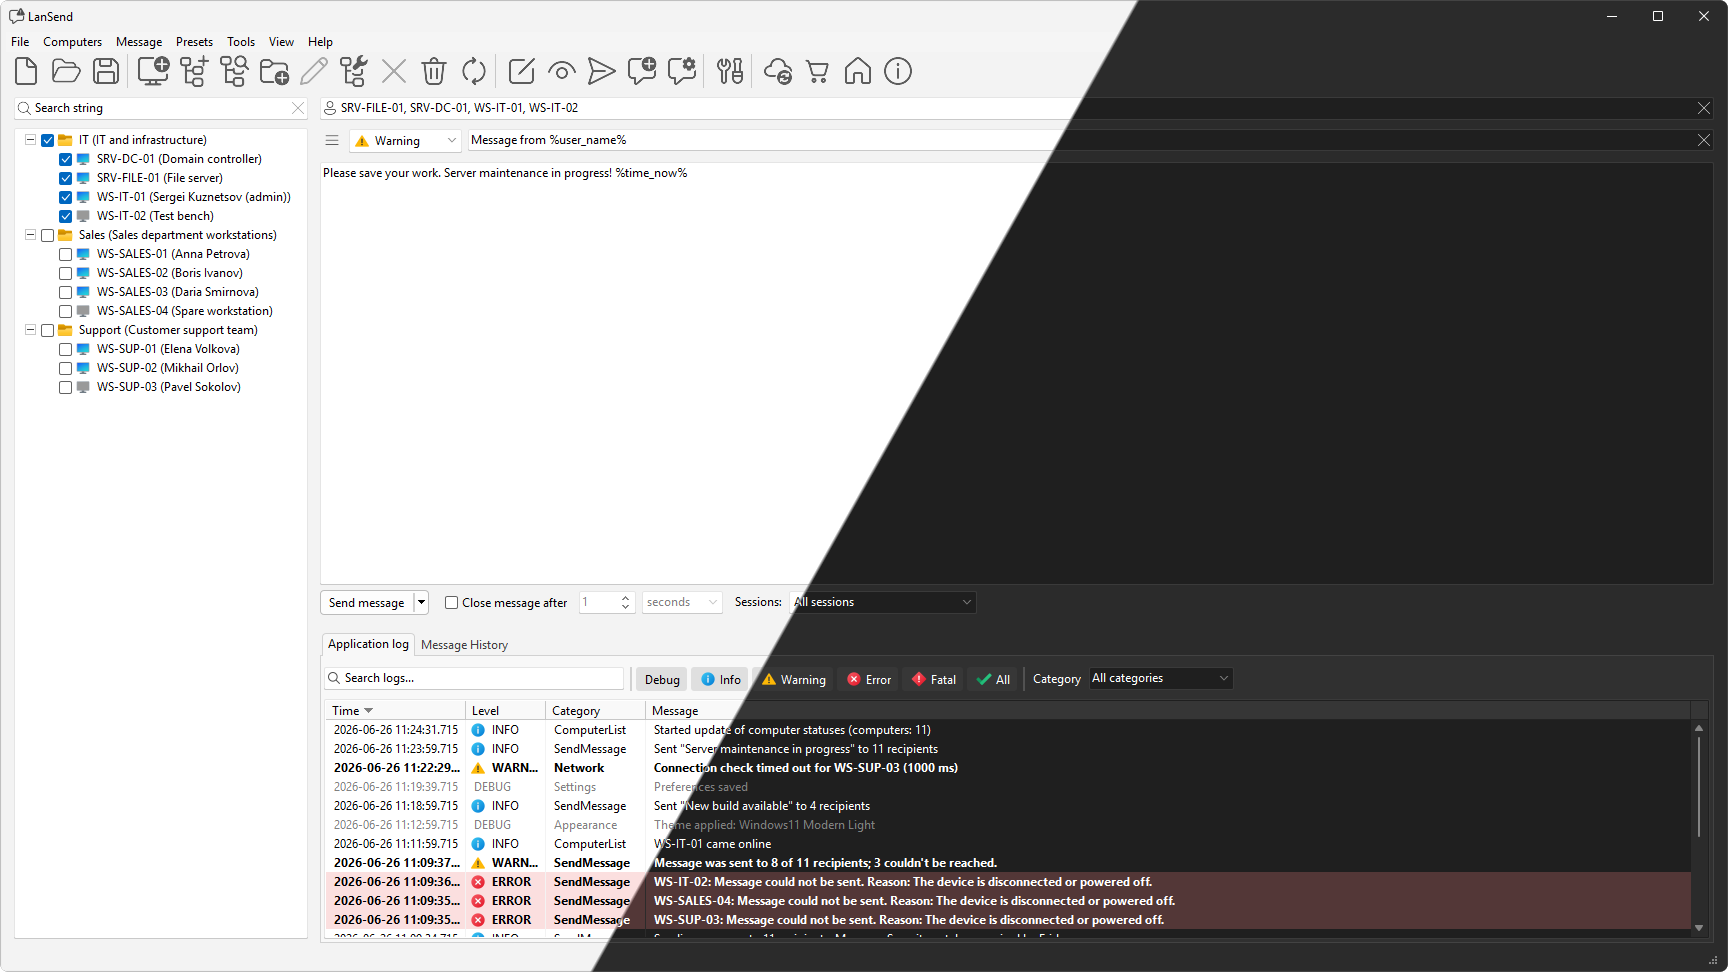The height and width of the screenshot is (972, 1728).
Task: Send message using paper plane icon
Action: 602,71
